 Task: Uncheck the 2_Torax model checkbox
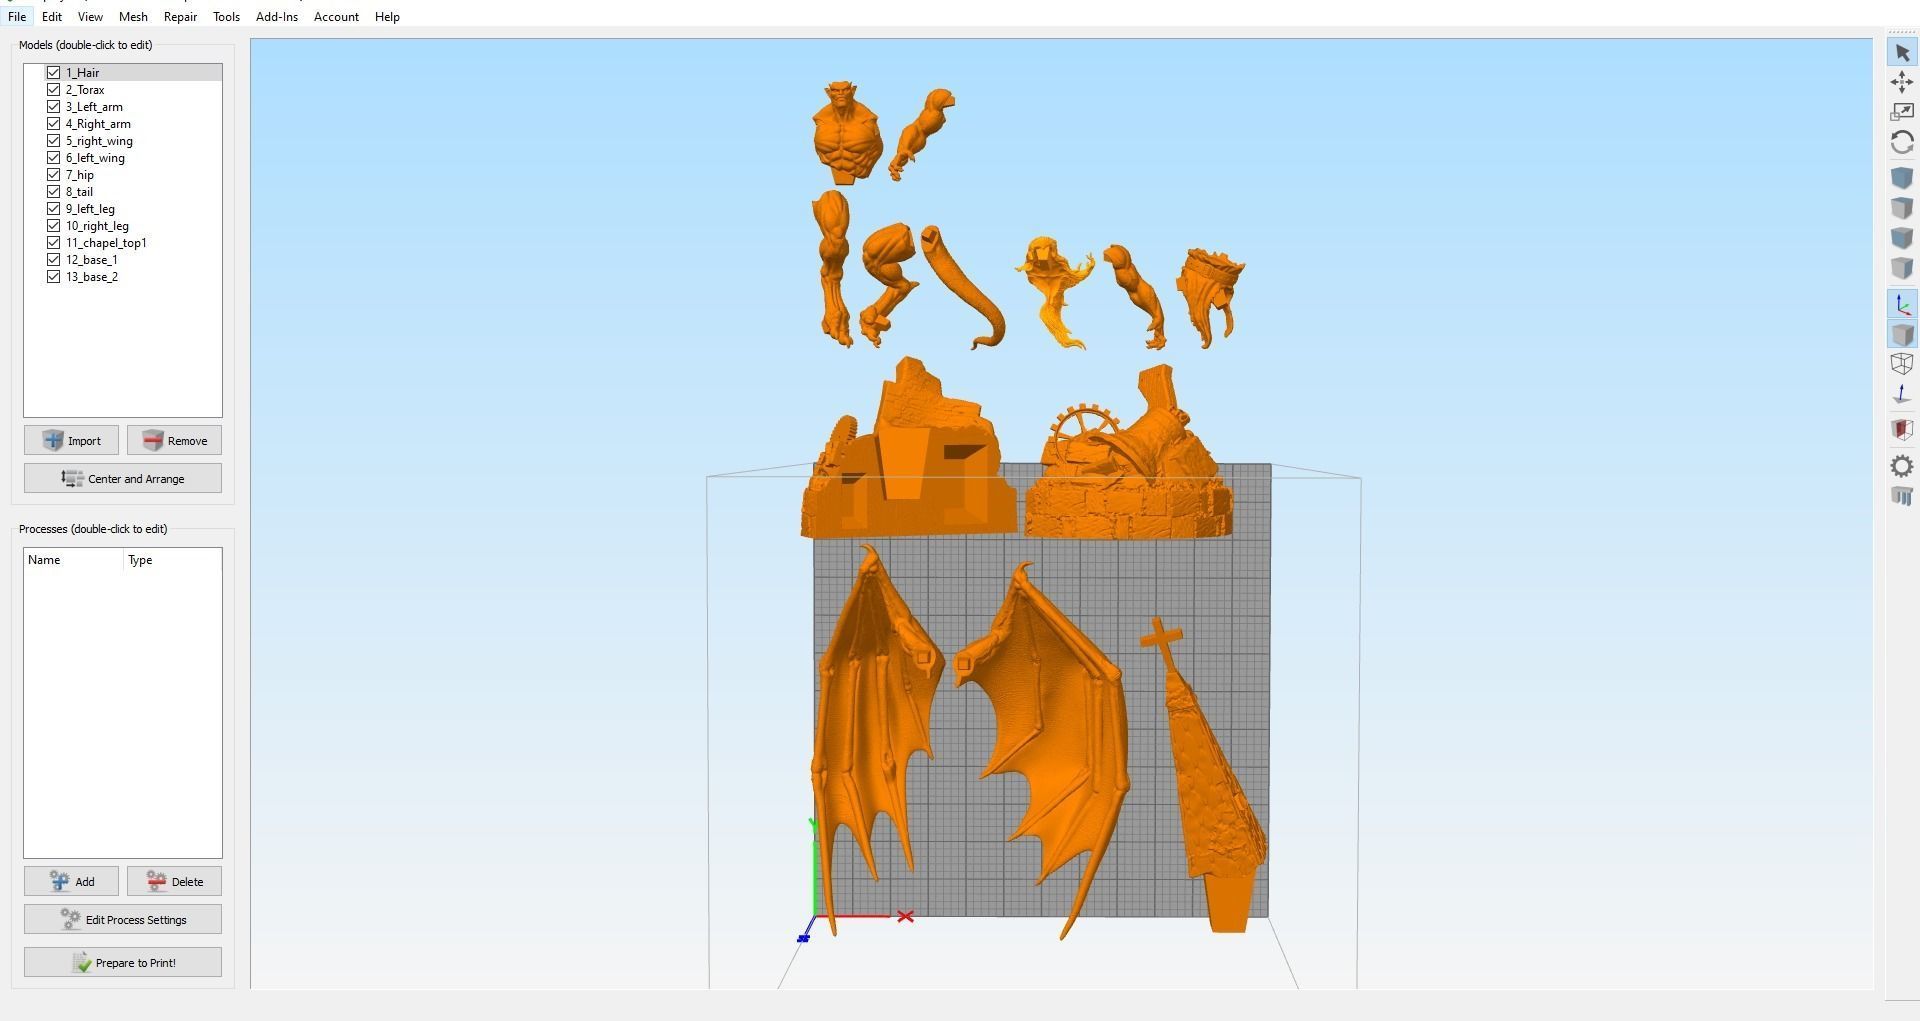54,90
